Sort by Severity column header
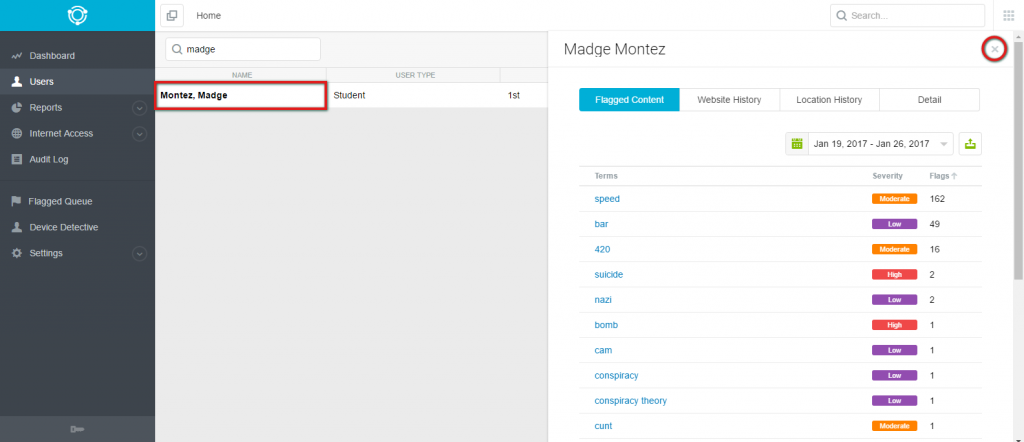The width and height of the screenshot is (1024, 442). tap(888, 176)
